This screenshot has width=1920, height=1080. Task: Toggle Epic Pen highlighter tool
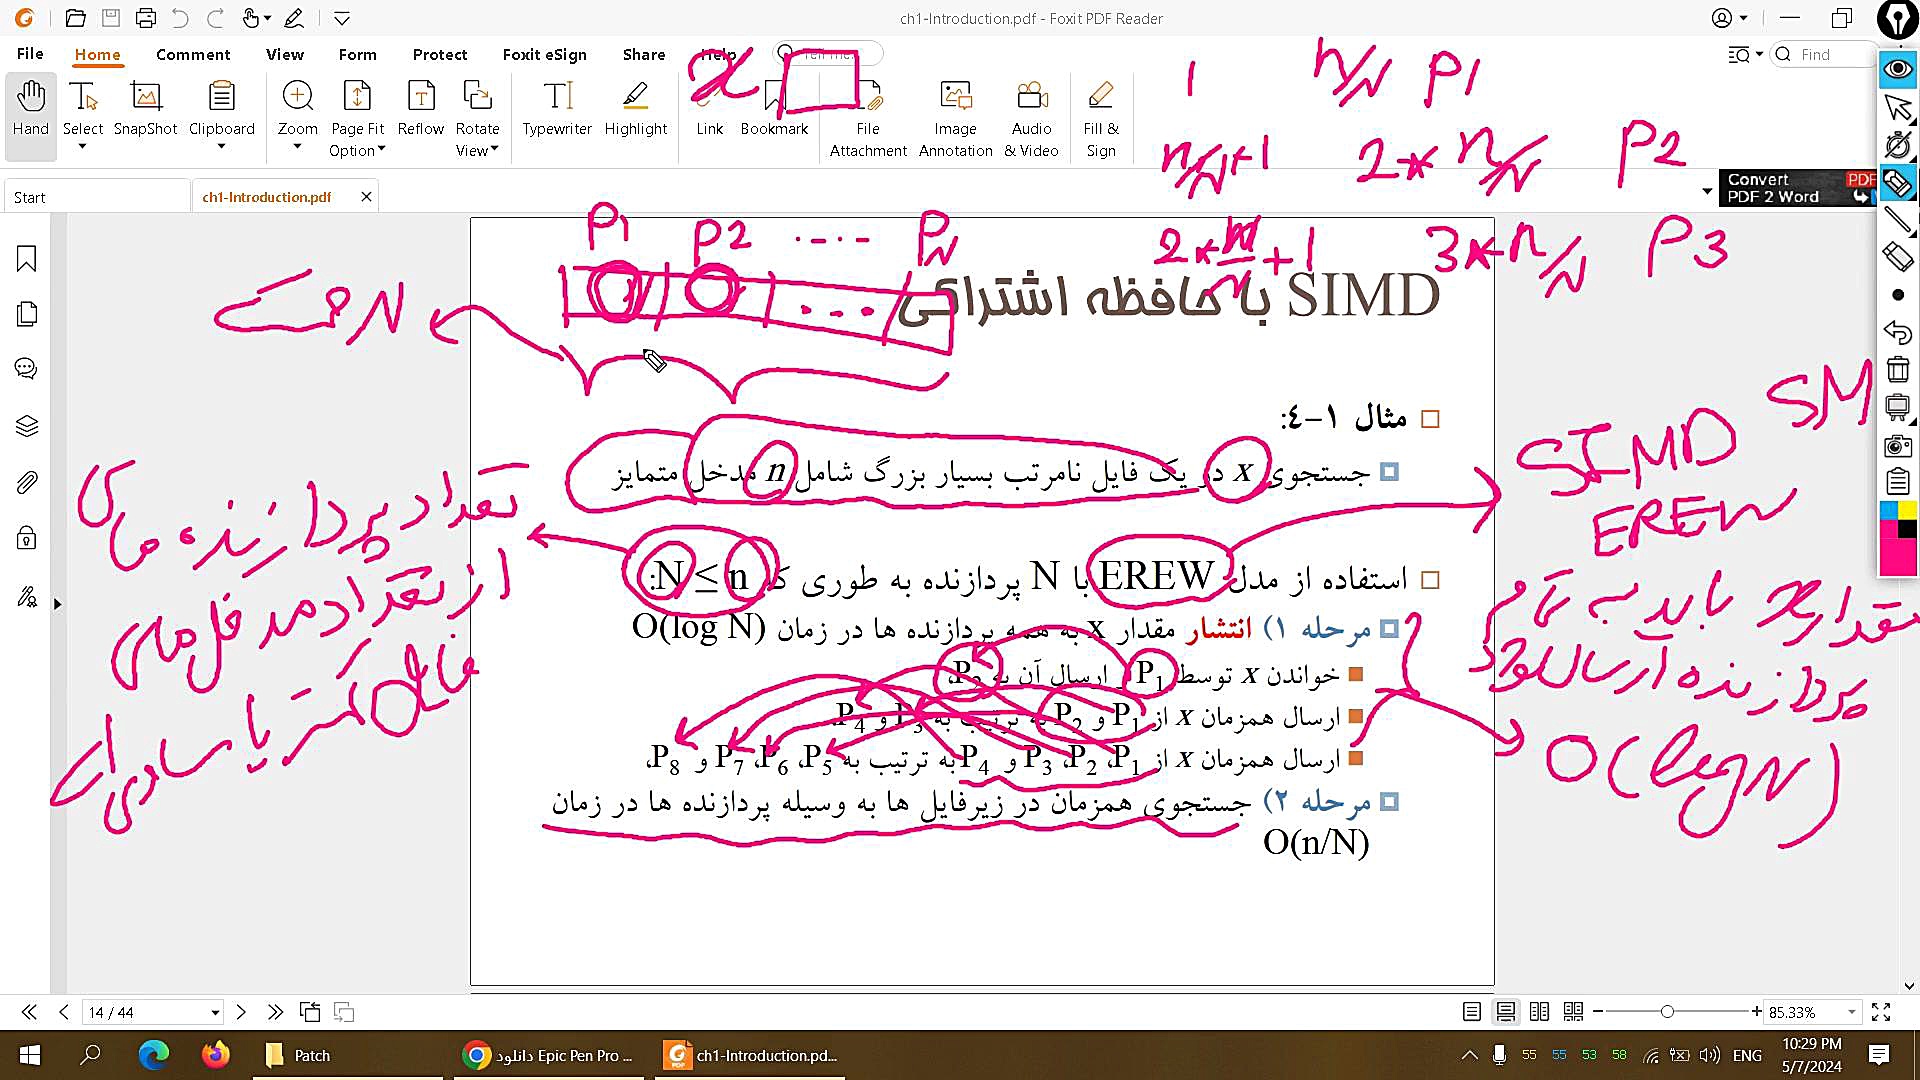tap(1898, 183)
